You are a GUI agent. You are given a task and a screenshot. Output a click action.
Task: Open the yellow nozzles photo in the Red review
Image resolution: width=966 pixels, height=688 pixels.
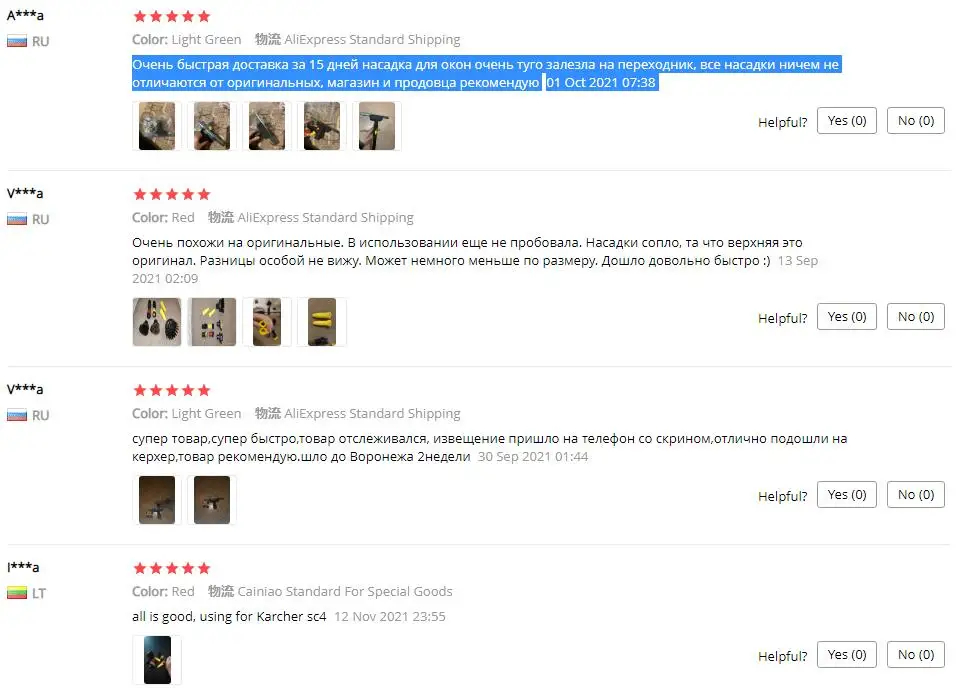coord(322,322)
